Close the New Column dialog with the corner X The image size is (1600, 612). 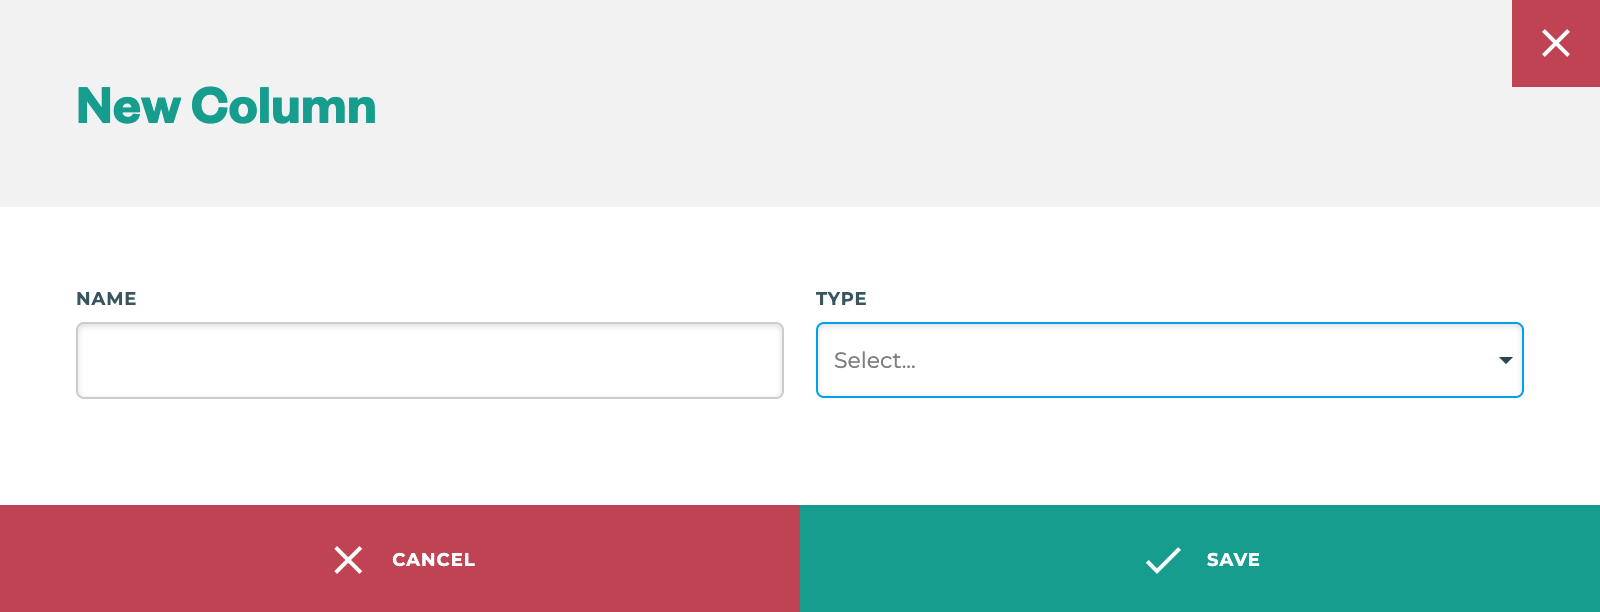1555,43
